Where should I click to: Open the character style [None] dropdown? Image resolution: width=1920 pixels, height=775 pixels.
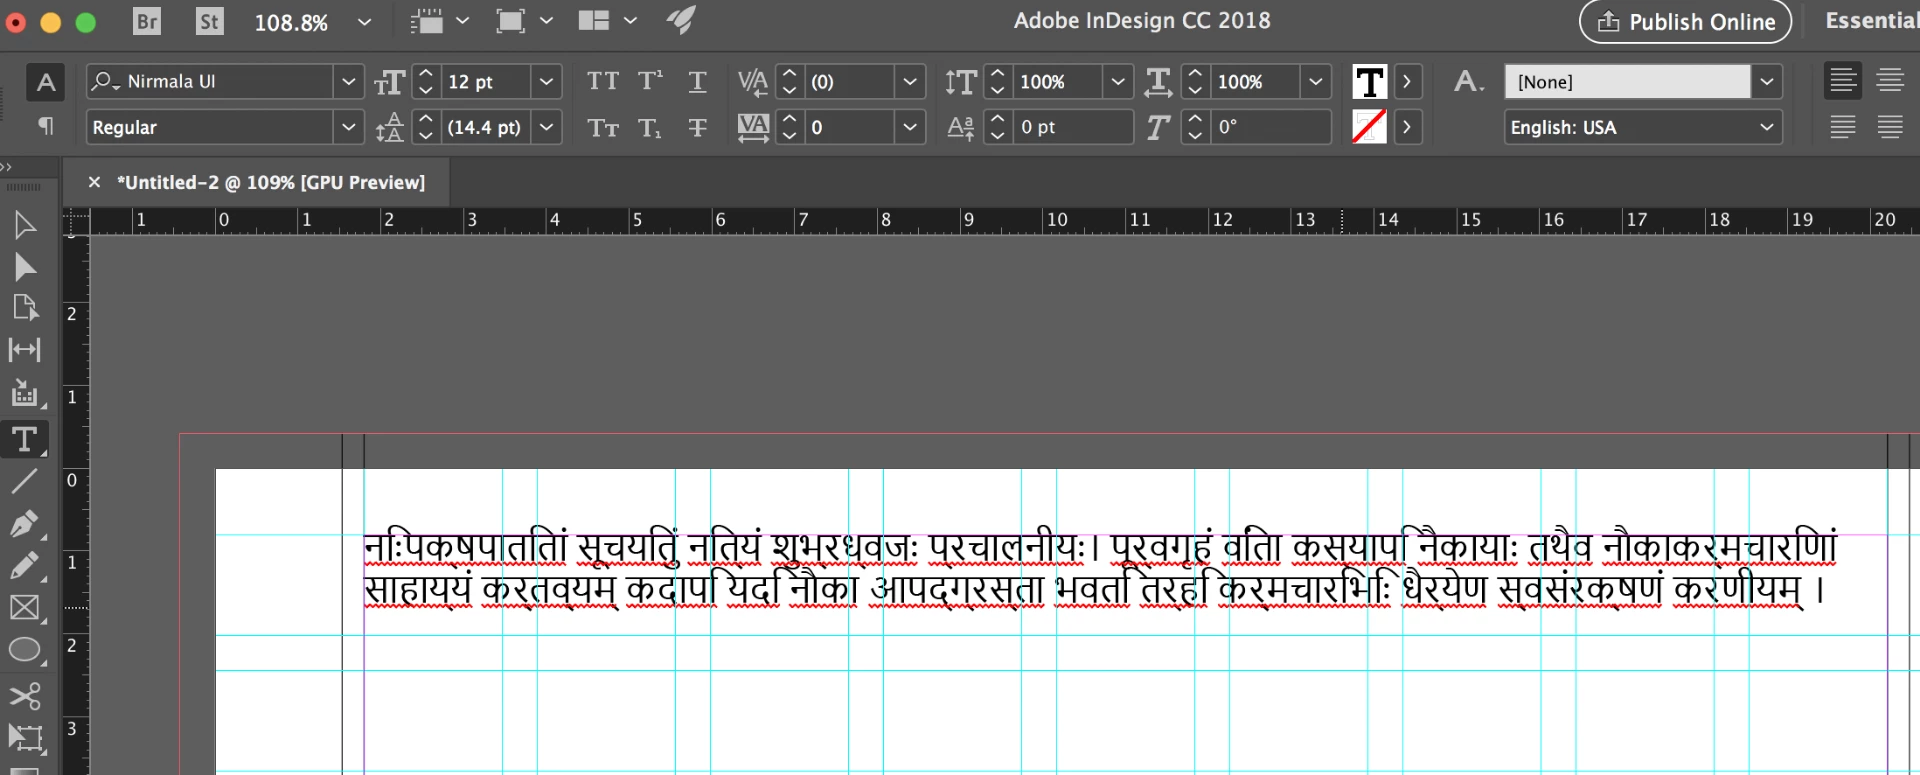point(1767,82)
